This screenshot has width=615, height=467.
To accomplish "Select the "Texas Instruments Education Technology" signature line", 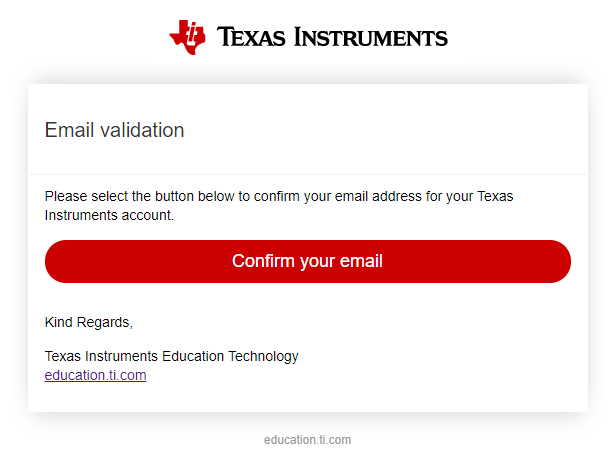I will pos(171,356).
